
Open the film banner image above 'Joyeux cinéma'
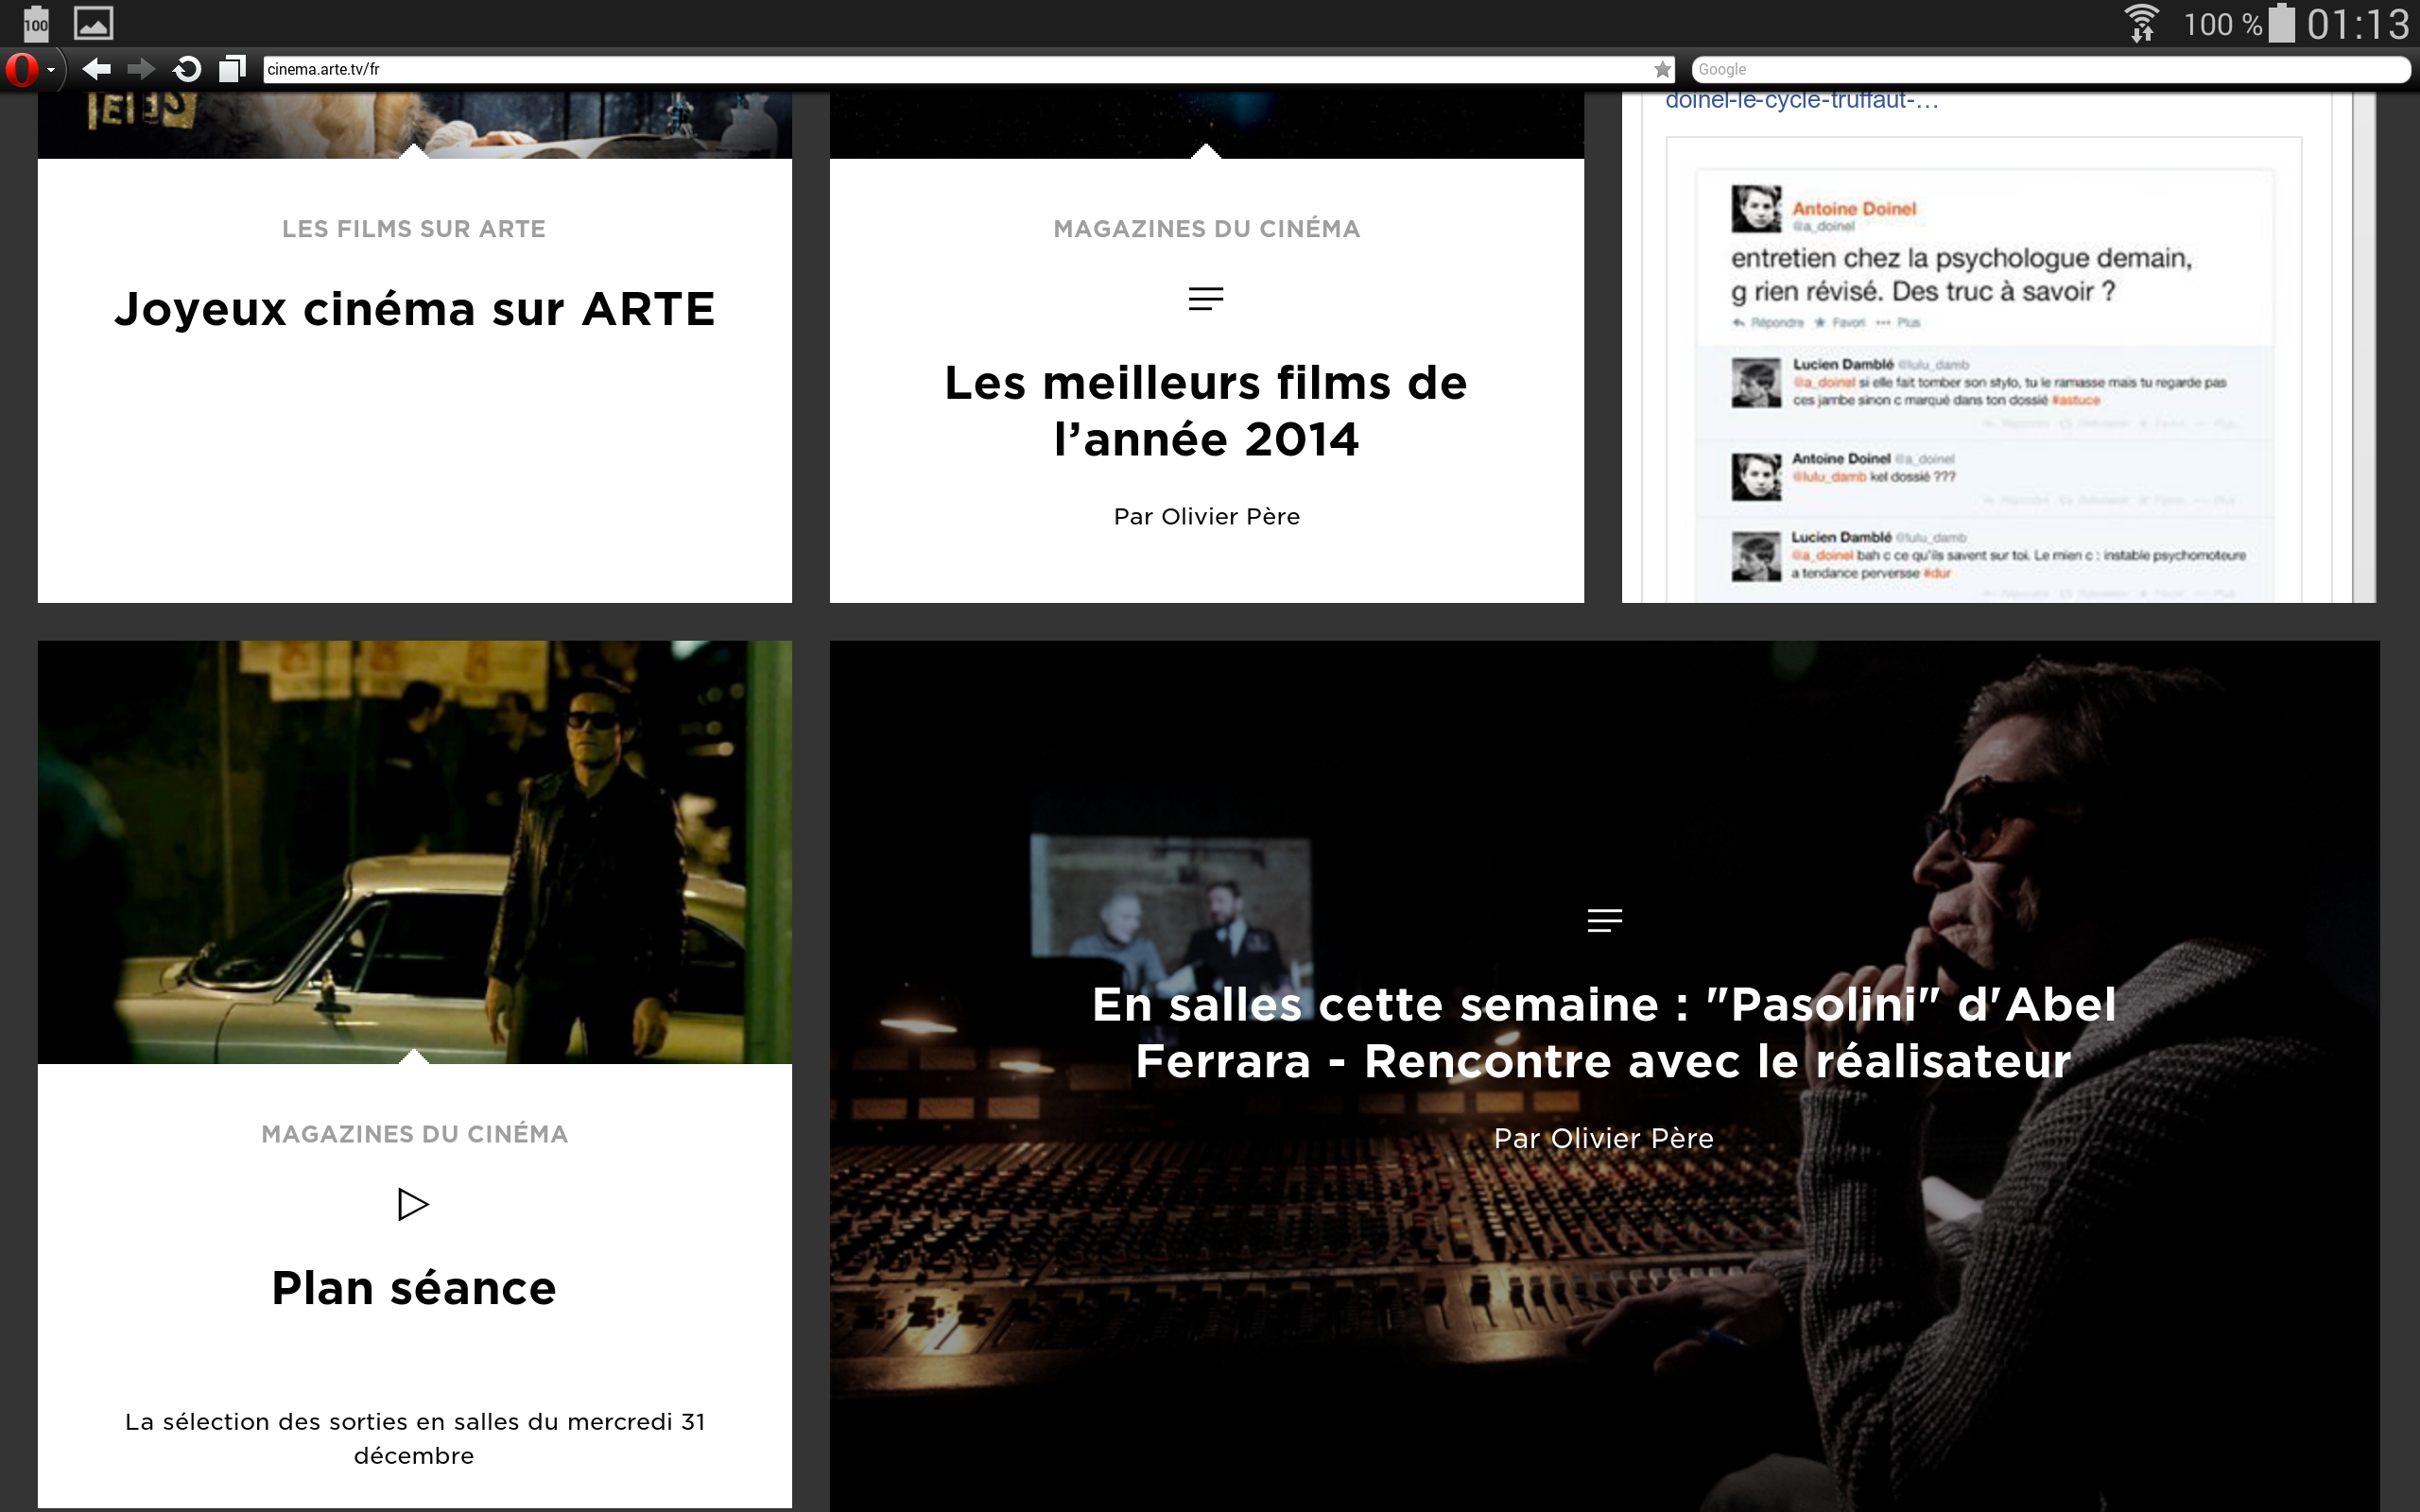click(x=415, y=125)
